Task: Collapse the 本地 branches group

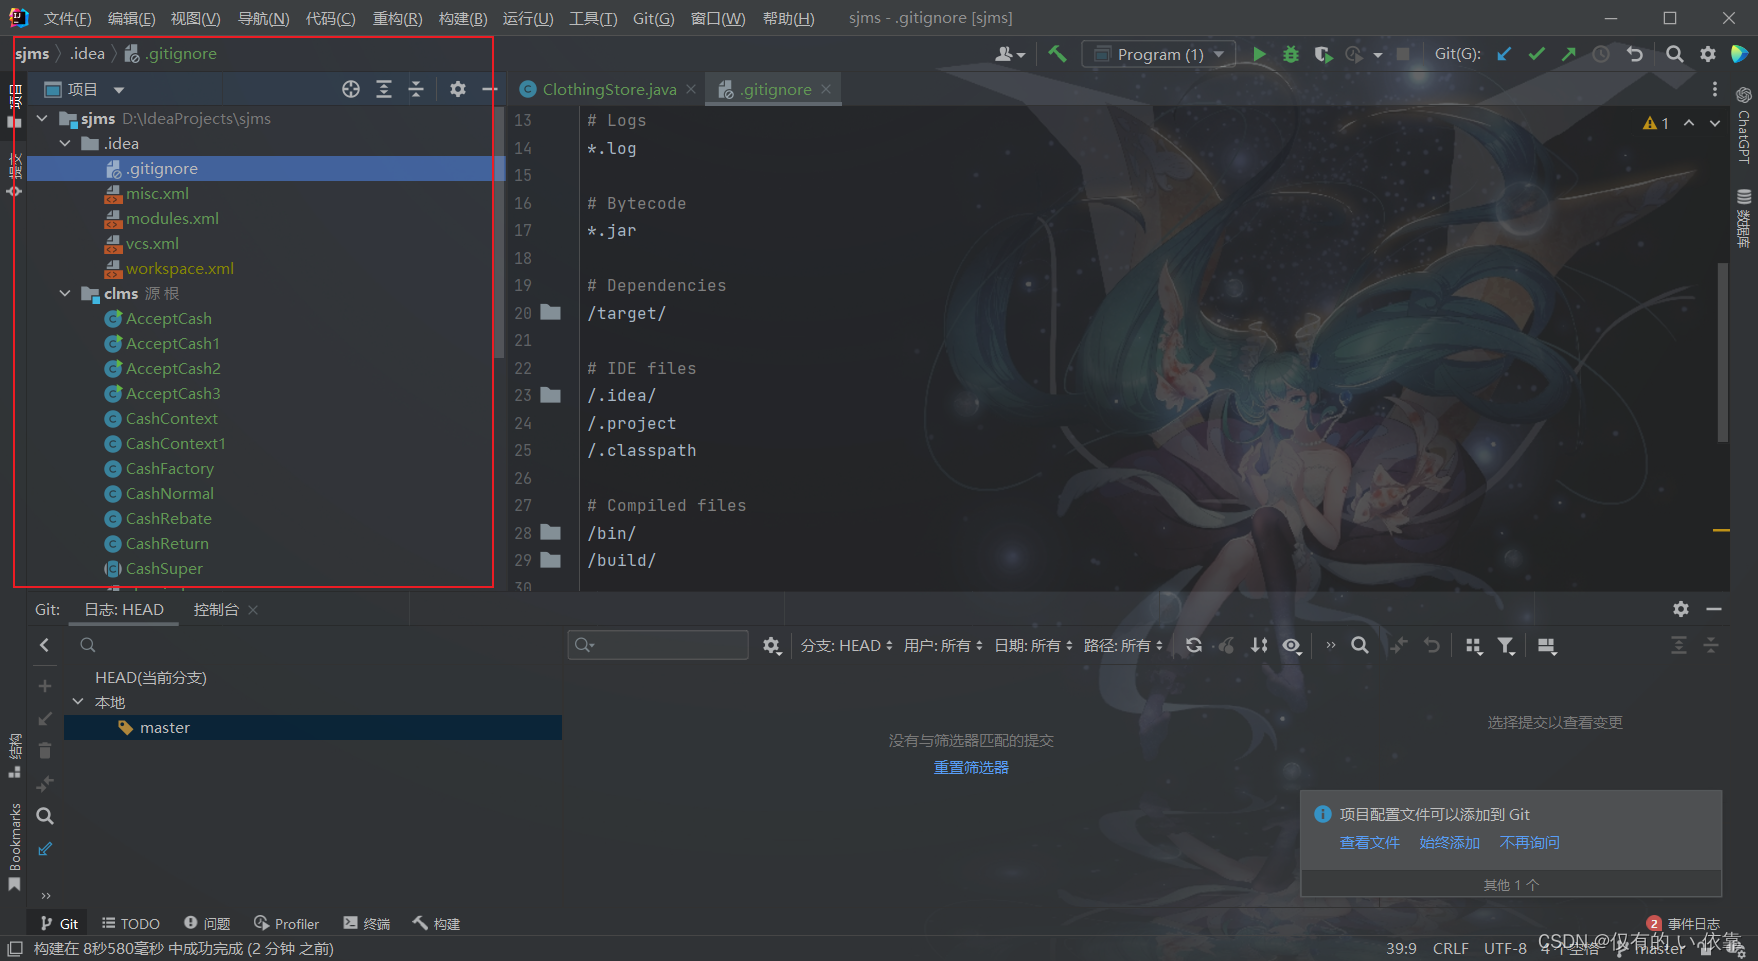Action: pyautogui.click(x=78, y=702)
